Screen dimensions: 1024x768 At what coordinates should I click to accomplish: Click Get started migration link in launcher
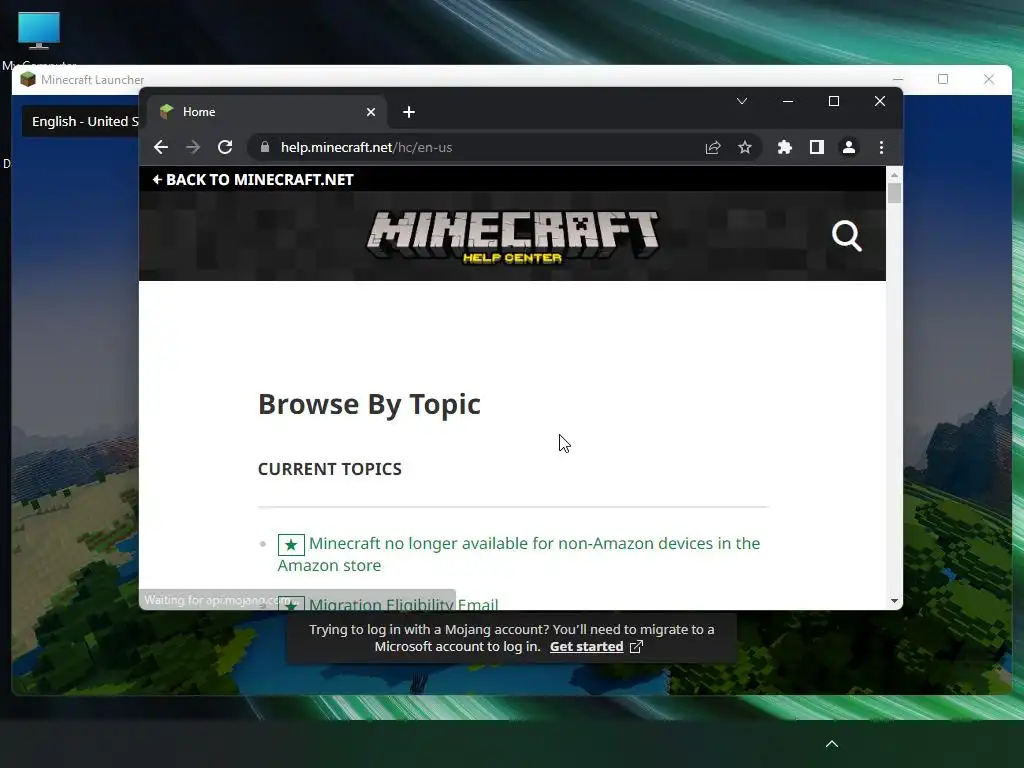(x=586, y=647)
